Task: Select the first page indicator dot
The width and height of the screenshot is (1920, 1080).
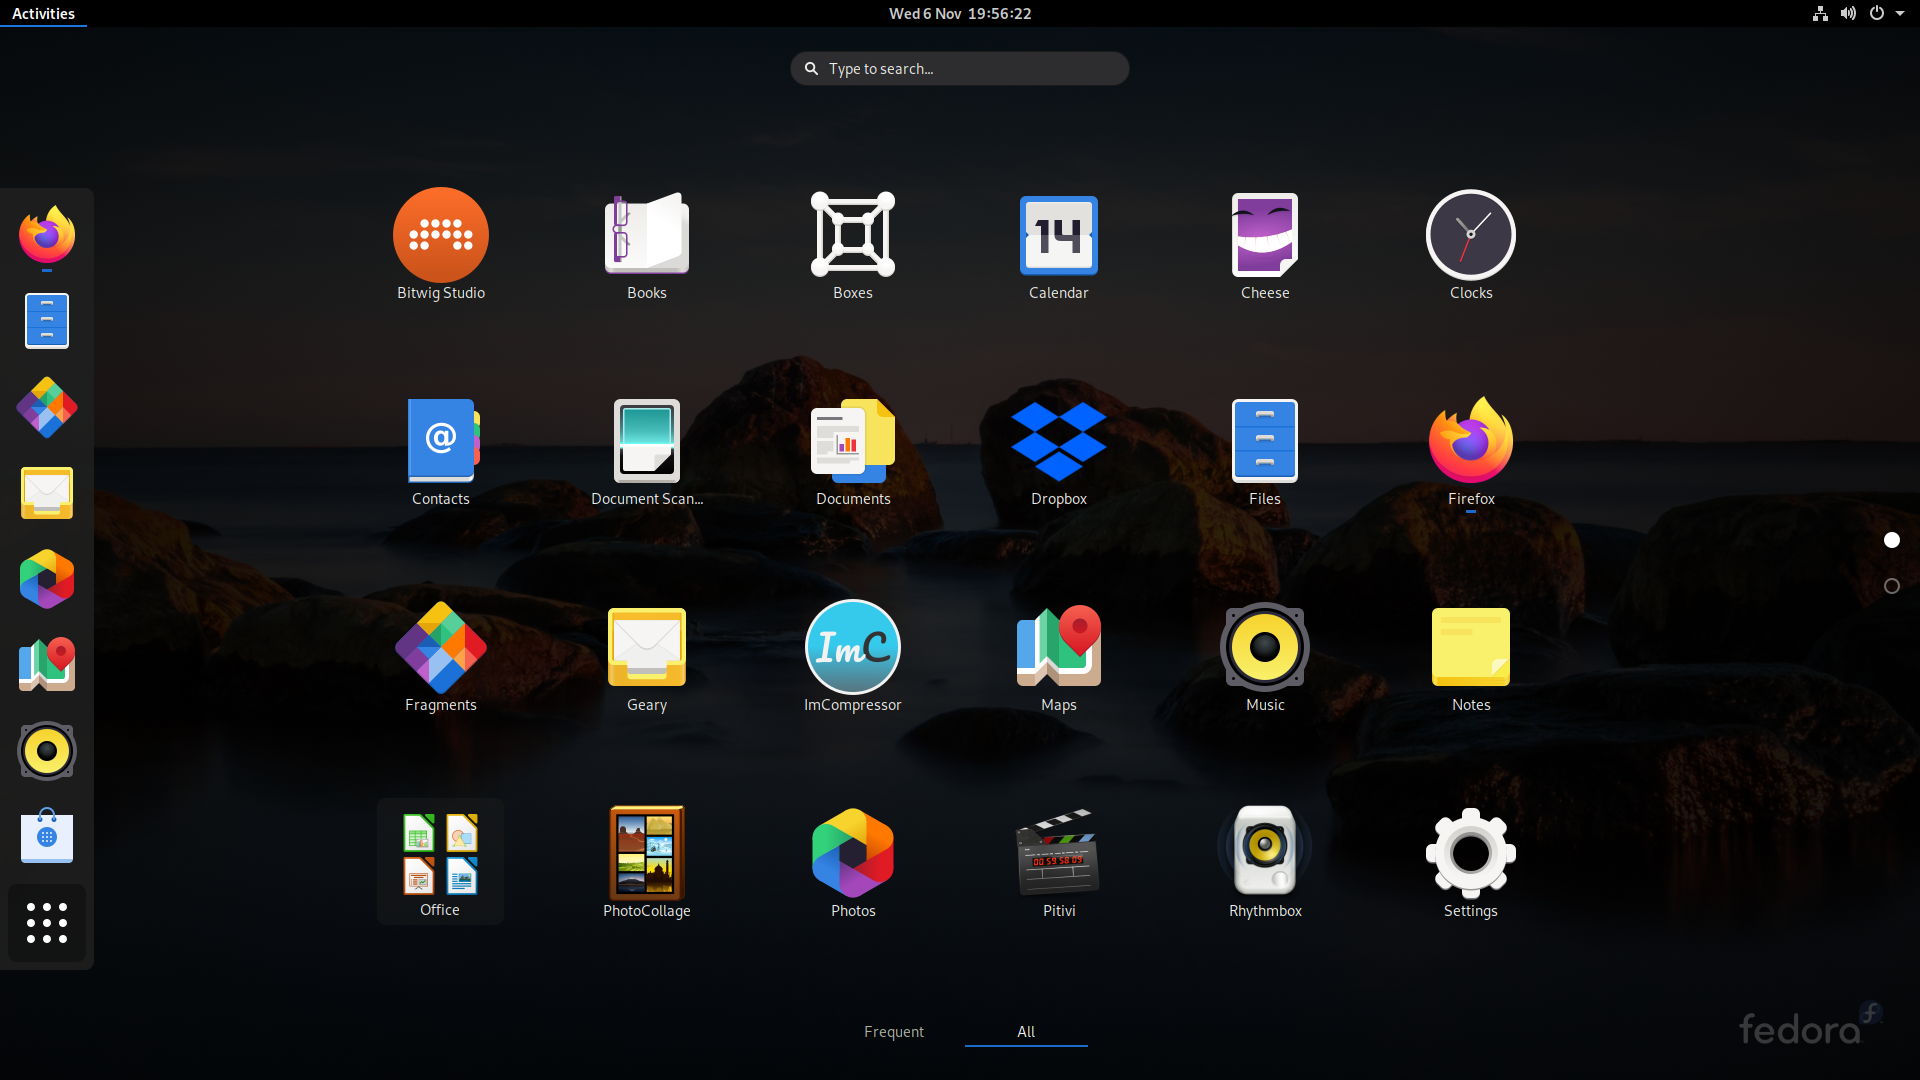Action: [1891, 540]
